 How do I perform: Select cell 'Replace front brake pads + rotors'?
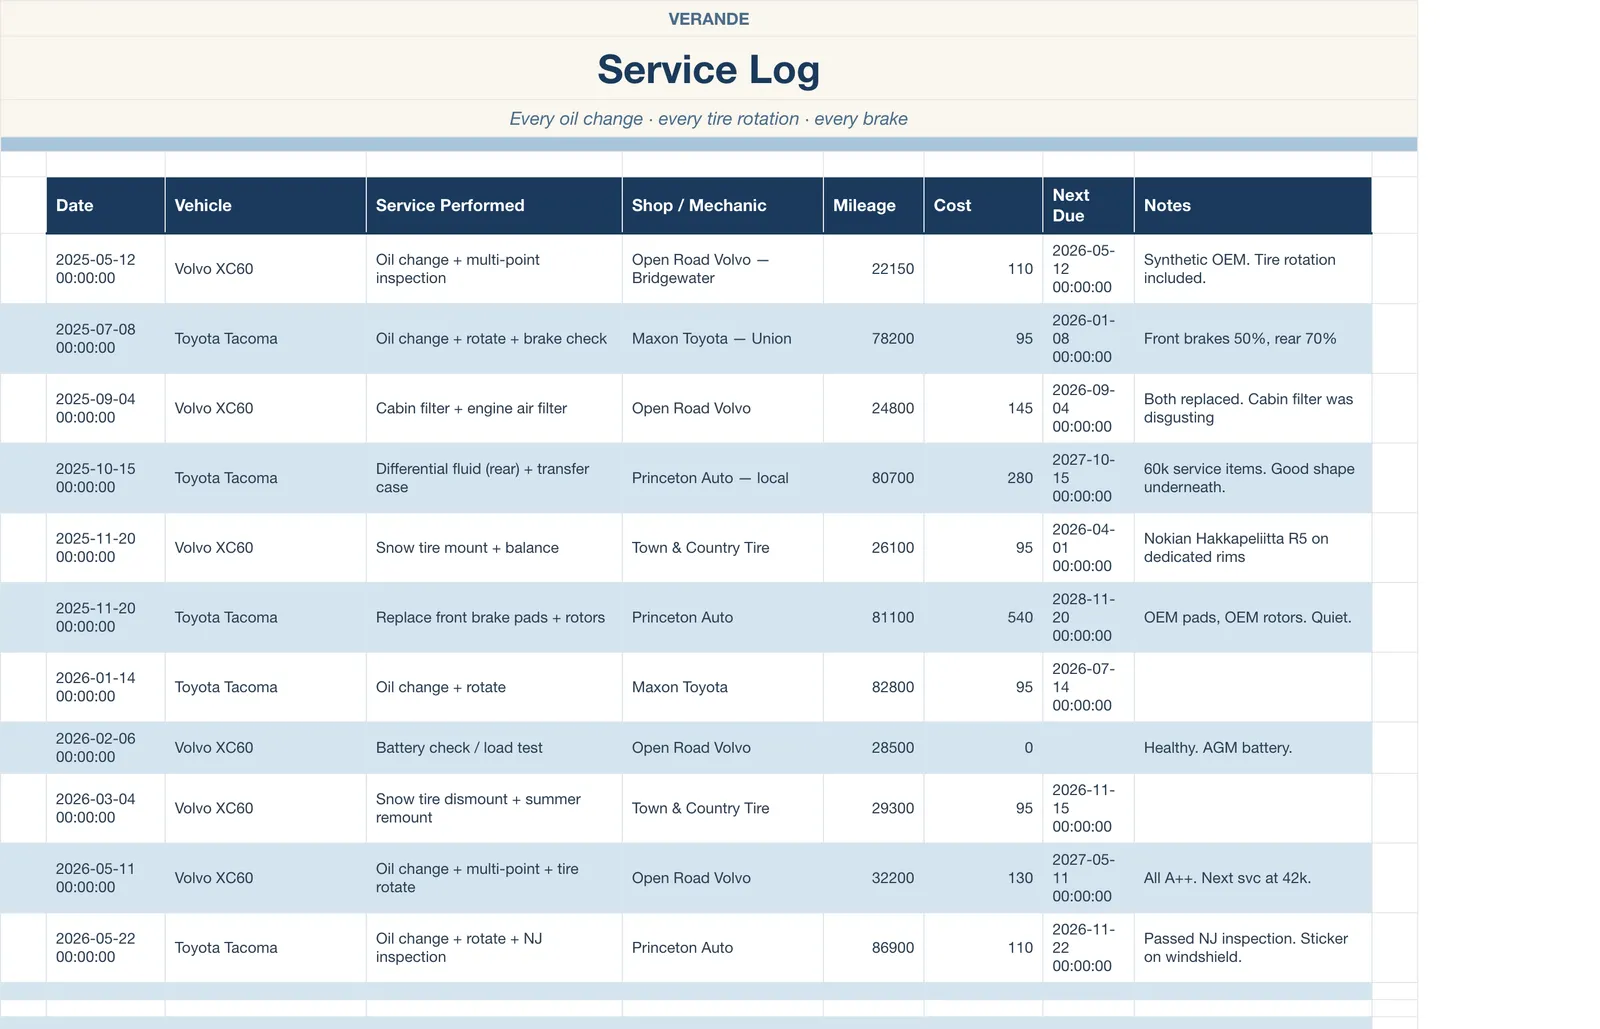(x=494, y=618)
